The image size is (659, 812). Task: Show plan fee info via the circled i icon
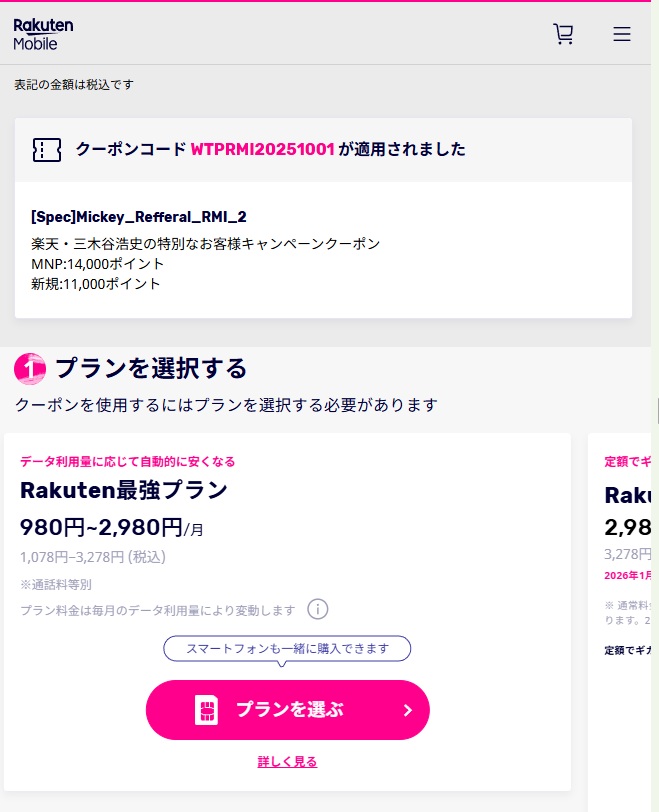point(318,609)
